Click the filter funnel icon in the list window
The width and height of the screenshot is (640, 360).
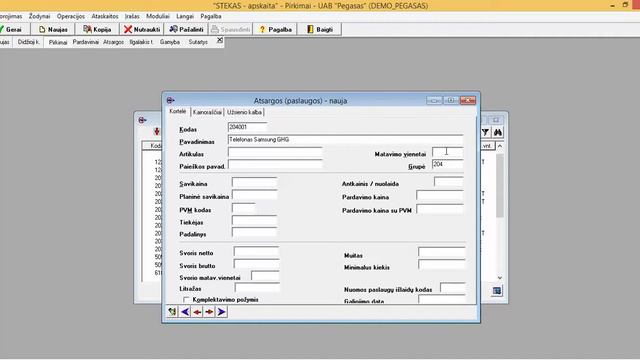click(485, 132)
